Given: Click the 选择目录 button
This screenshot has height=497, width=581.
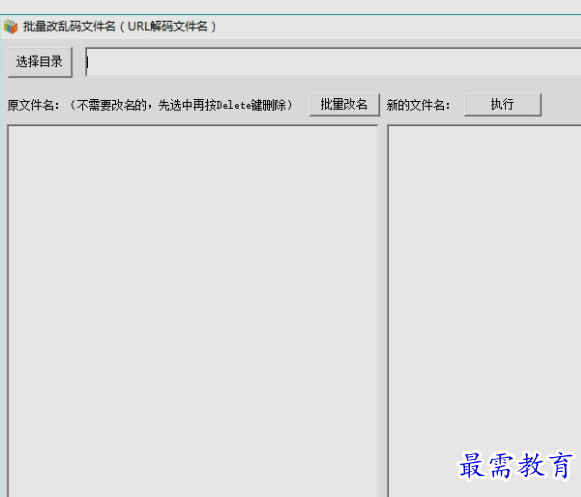Looking at the screenshot, I should click(x=40, y=62).
